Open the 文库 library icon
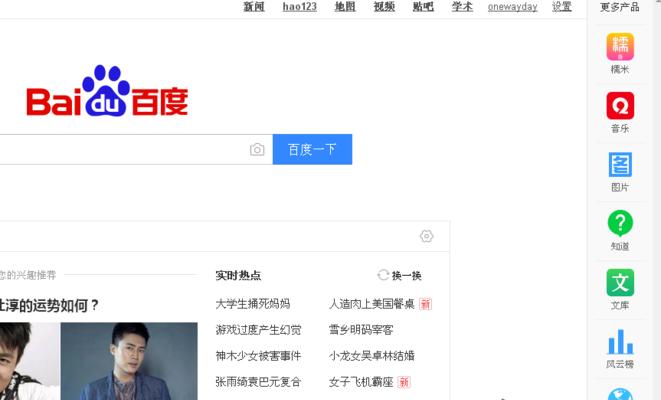661x400 pixels. click(x=620, y=282)
